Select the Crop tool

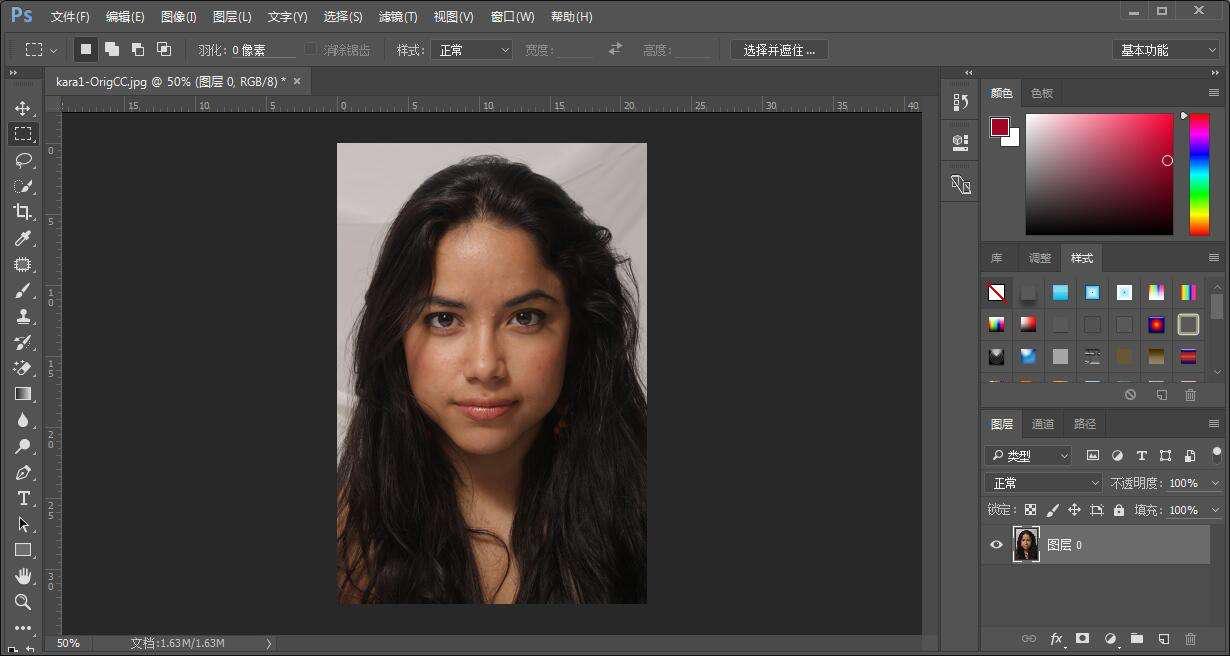[x=24, y=212]
